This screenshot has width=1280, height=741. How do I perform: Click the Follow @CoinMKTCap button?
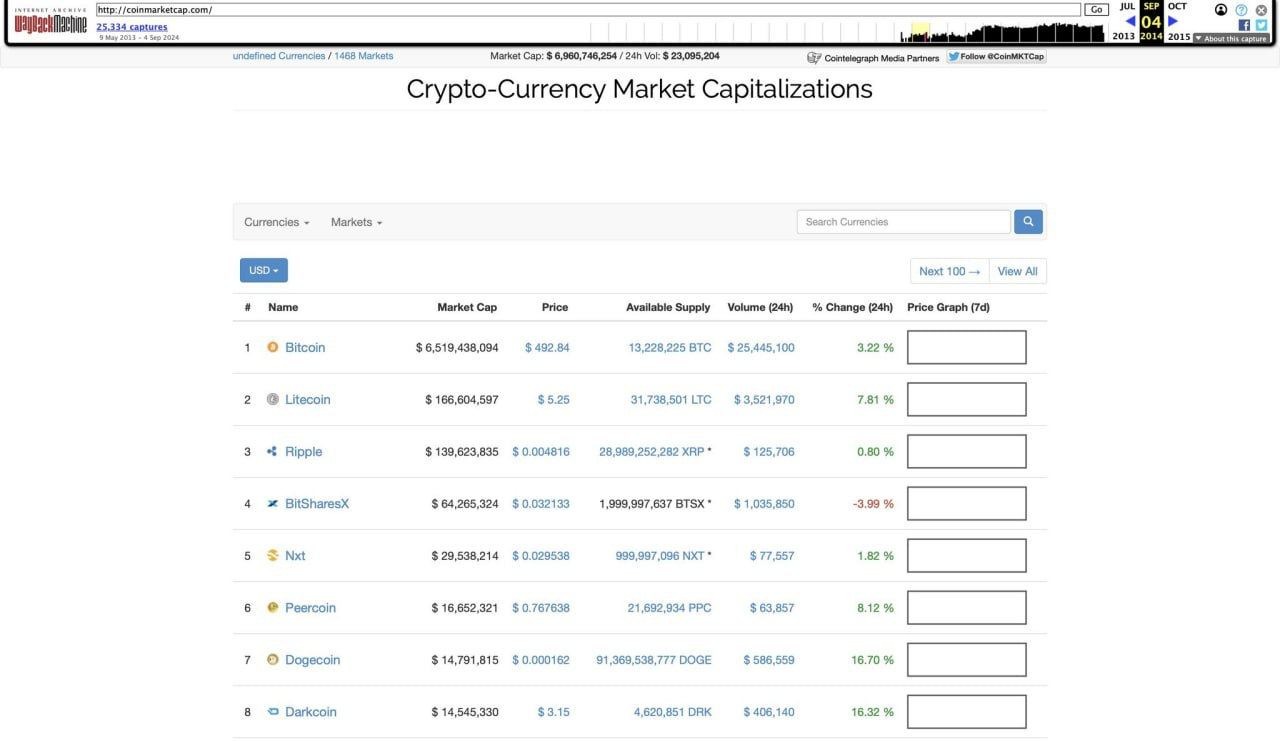click(996, 57)
